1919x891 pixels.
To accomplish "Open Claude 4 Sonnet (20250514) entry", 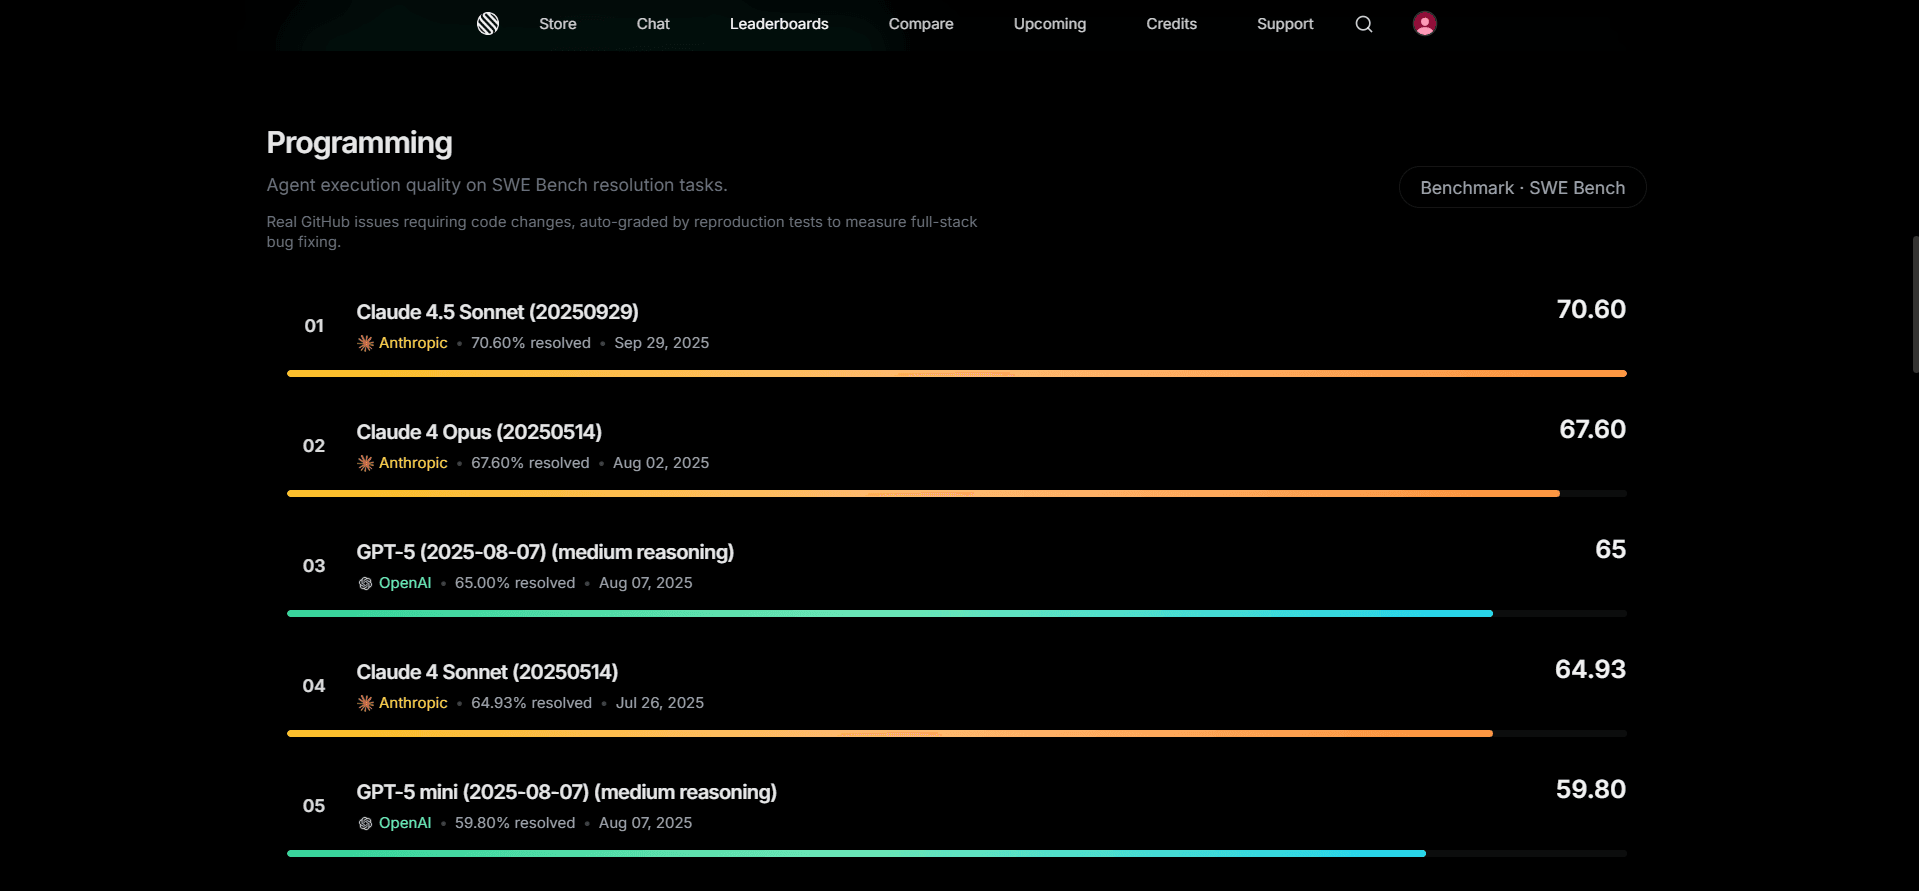I will pyautogui.click(x=487, y=672).
